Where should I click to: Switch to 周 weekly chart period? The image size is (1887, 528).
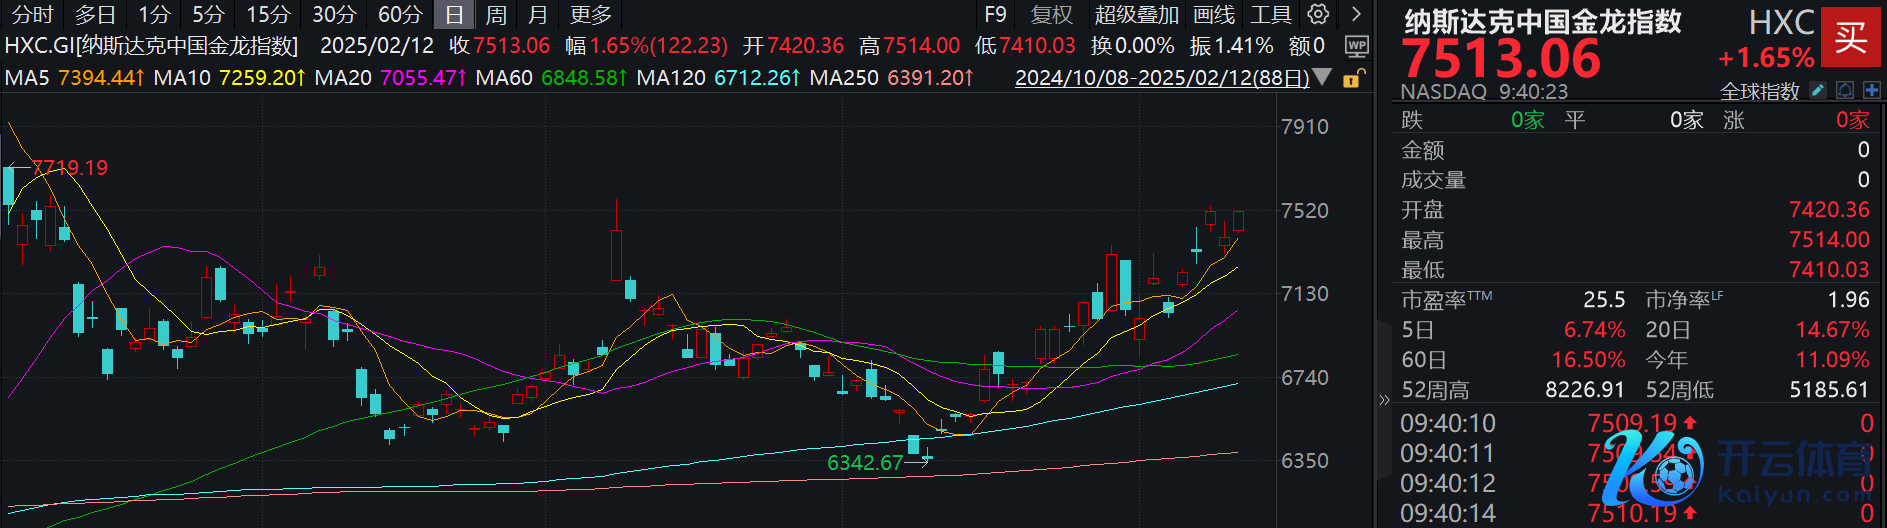coord(496,15)
